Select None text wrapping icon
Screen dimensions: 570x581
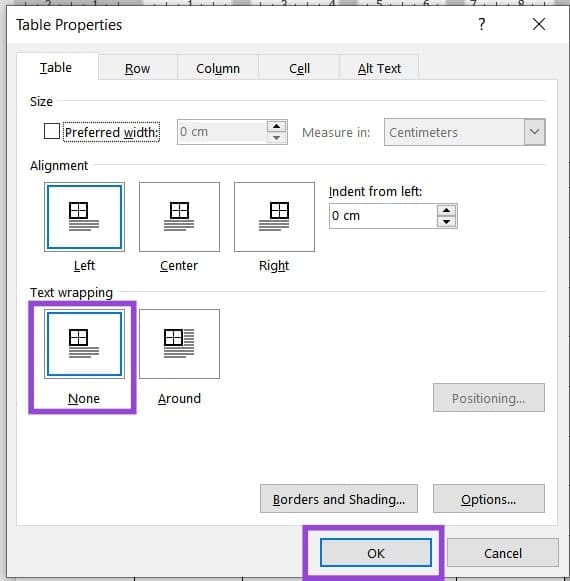(84, 344)
